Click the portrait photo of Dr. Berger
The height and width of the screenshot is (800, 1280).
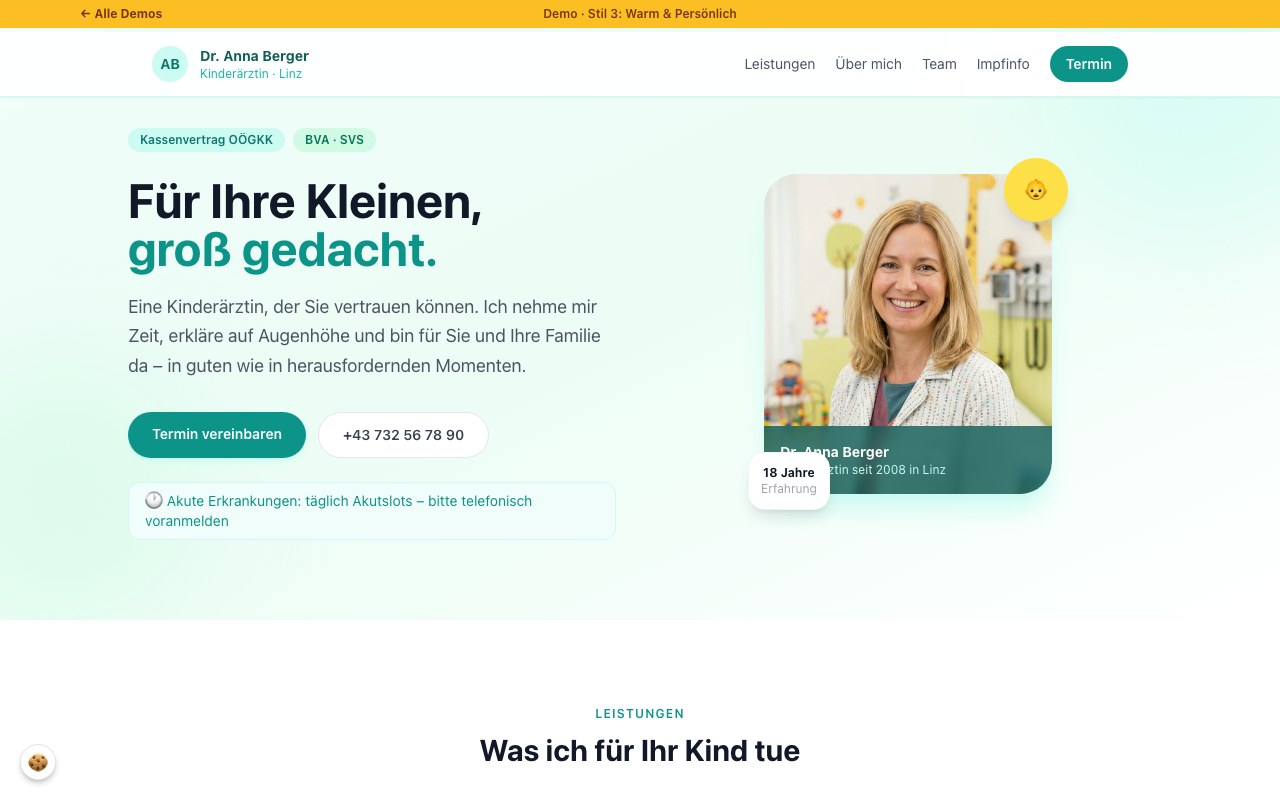pyautogui.click(x=908, y=300)
